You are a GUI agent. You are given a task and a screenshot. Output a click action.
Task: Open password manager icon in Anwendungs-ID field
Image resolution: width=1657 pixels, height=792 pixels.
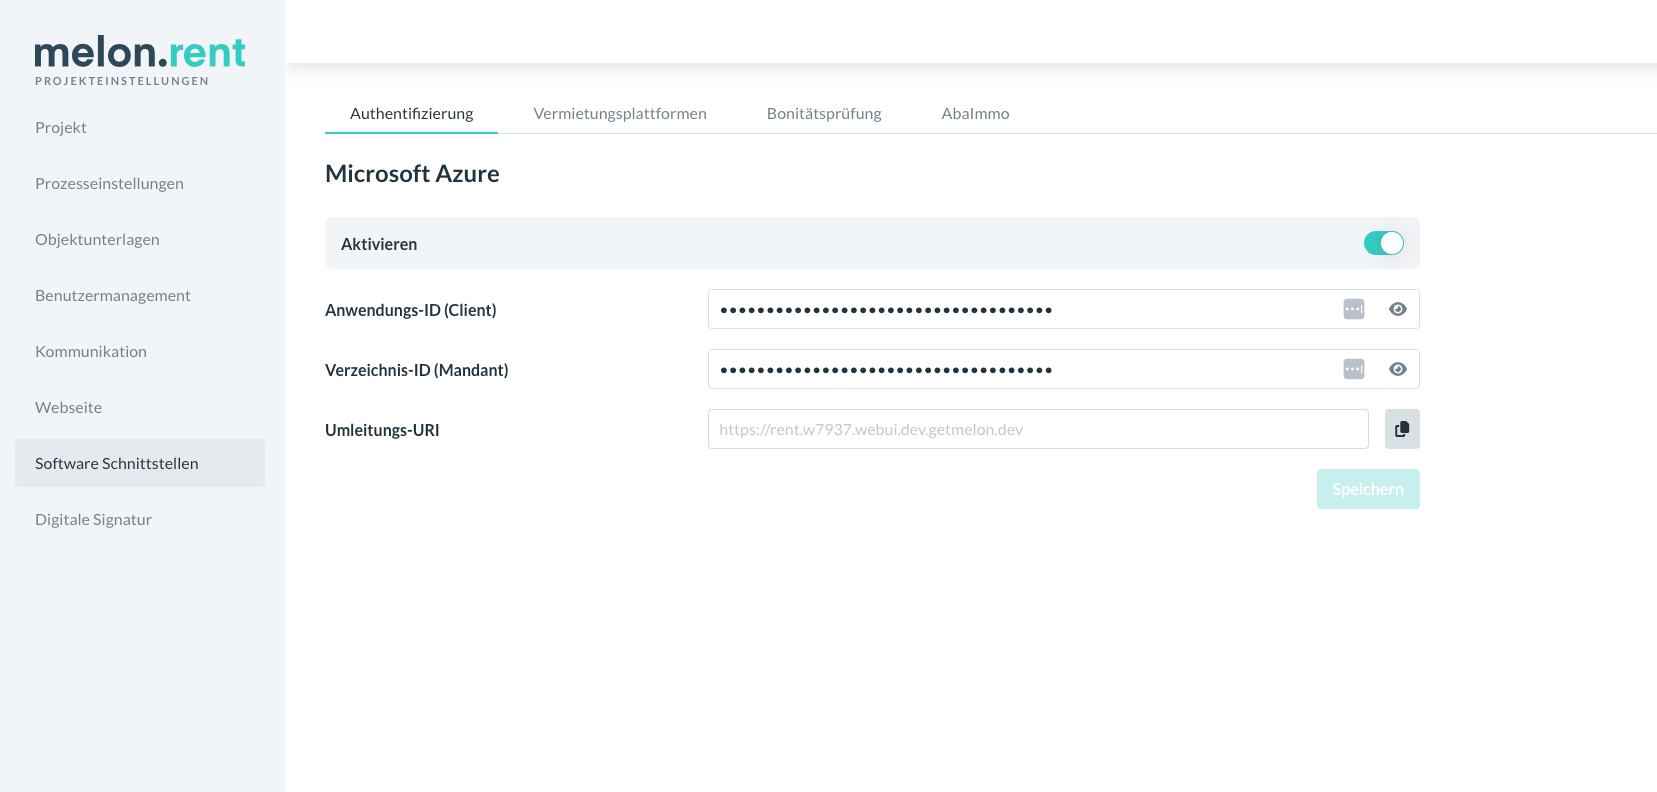point(1354,309)
